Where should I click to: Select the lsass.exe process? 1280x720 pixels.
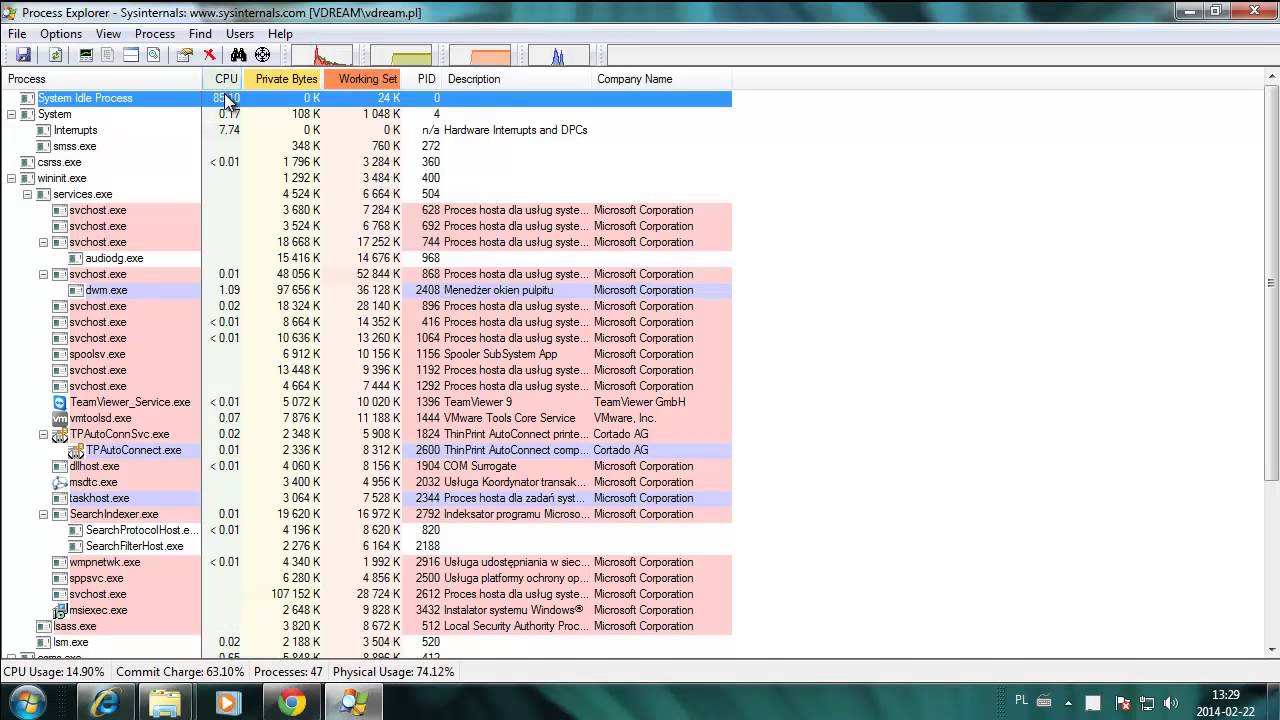[x=75, y=626]
